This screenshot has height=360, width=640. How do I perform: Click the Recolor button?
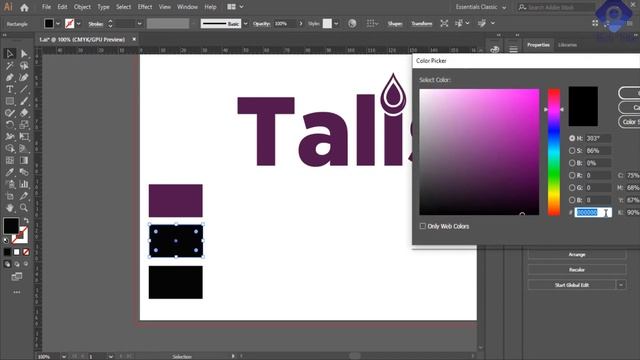click(x=577, y=269)
